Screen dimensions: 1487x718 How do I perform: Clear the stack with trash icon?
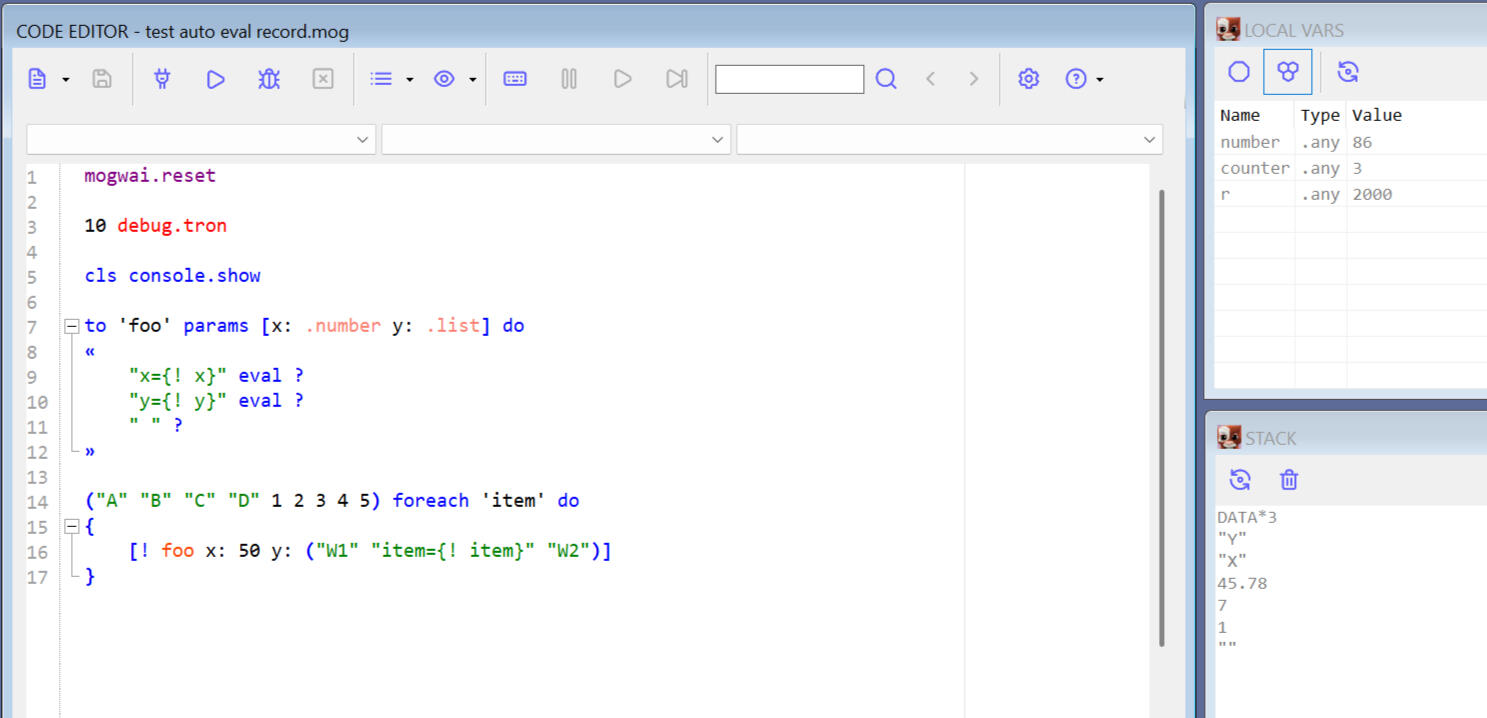pos(1289,480)
